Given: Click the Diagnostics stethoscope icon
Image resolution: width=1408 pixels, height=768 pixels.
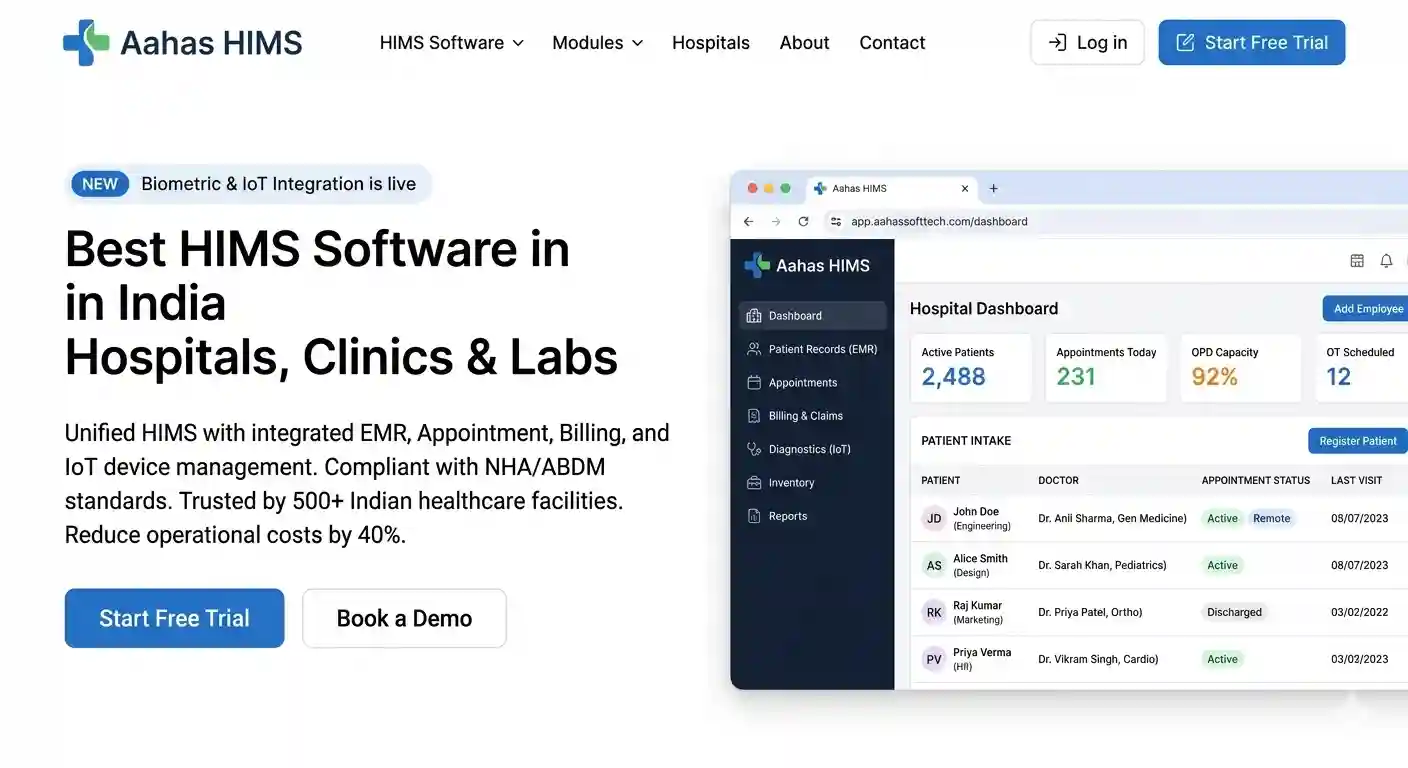Looking at the screenshot, I should (754, 449).
